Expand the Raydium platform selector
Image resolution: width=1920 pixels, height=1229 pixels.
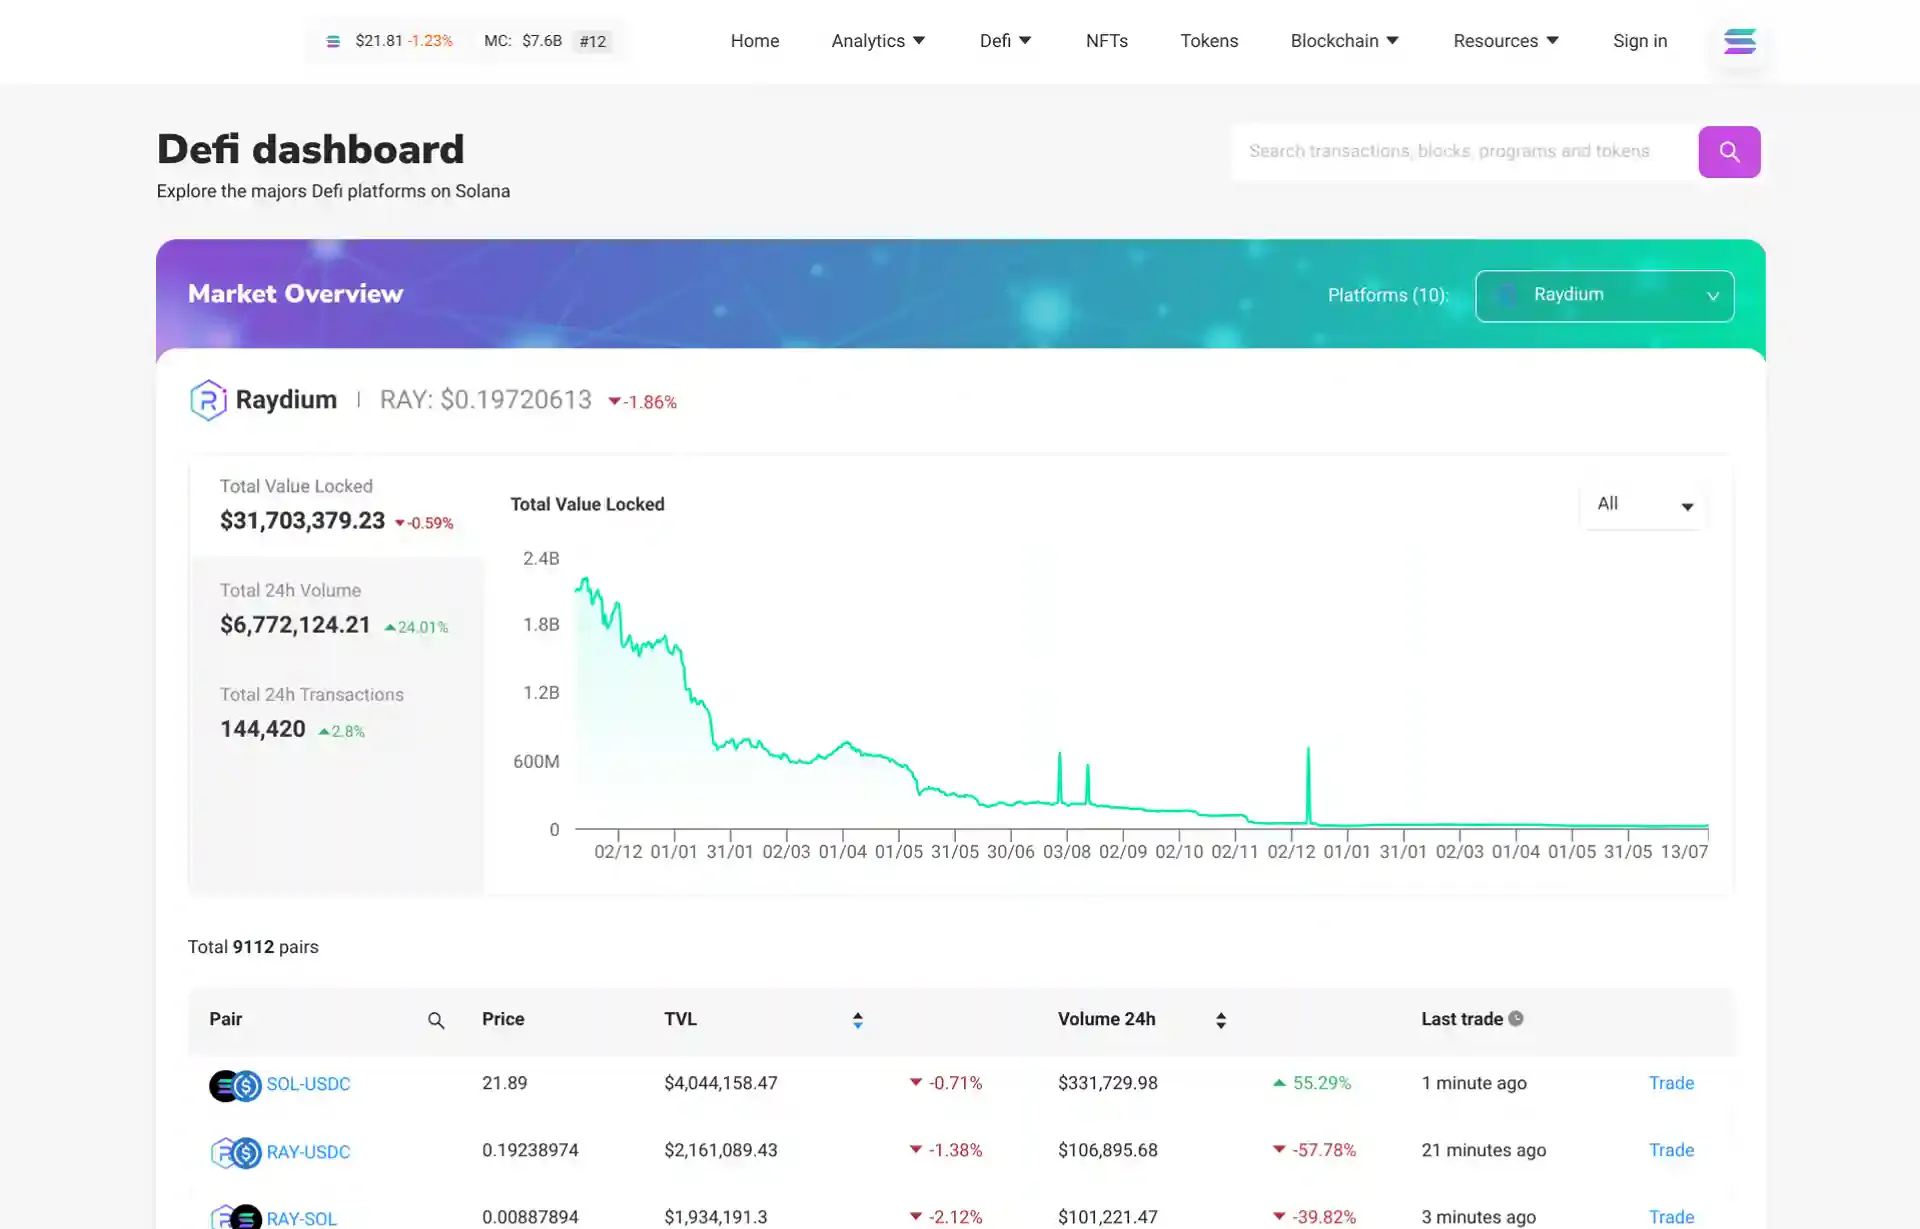pos(1604,296)
